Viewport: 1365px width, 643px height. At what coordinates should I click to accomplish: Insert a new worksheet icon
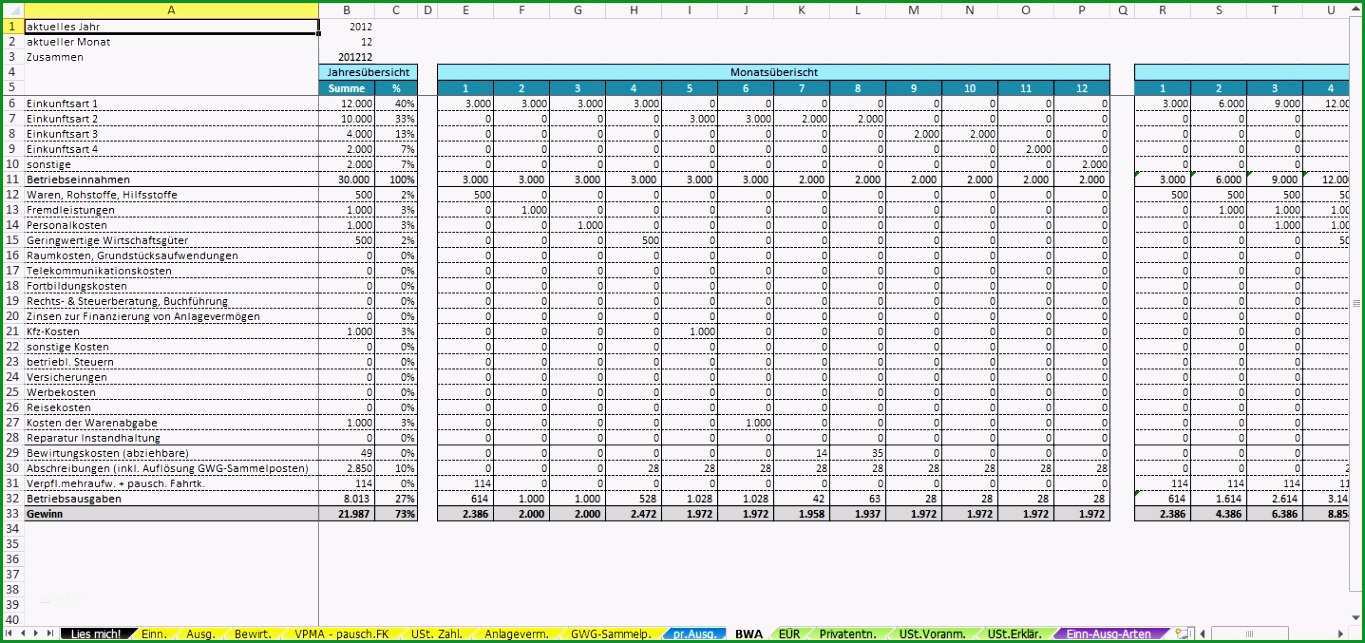[1183, 634]
